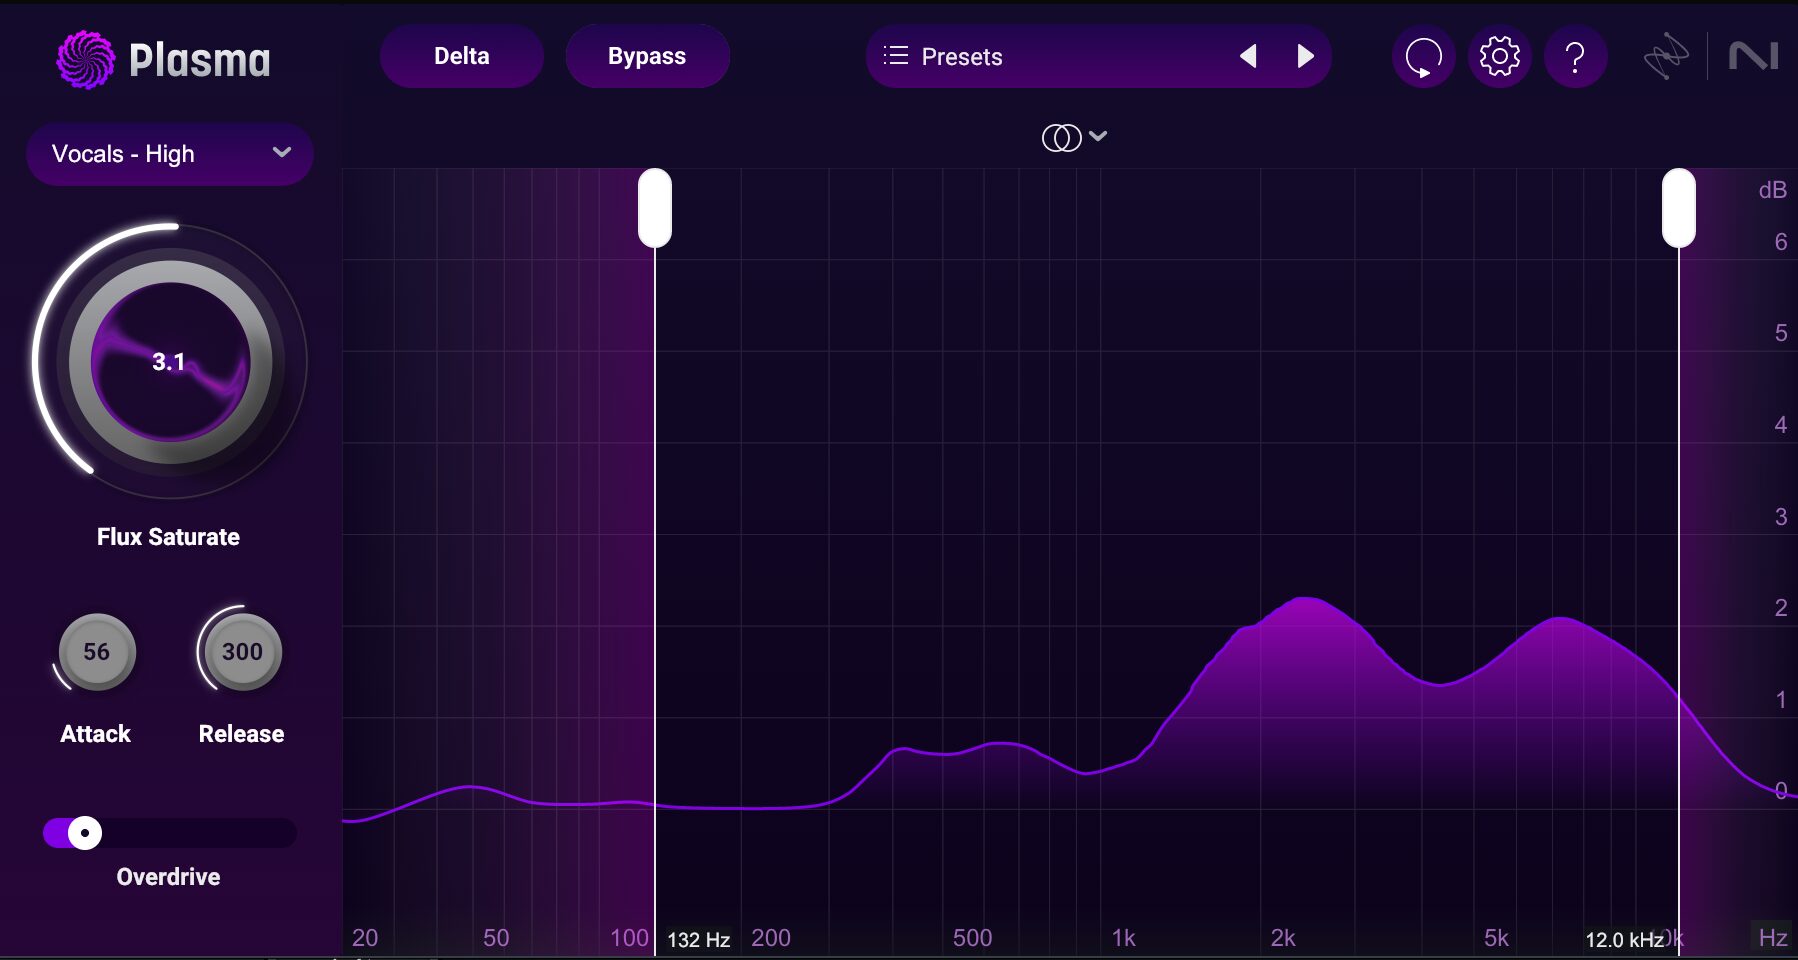Open the stereo channel mode dropdown
1798x960 pixels.
point(1074,137)
